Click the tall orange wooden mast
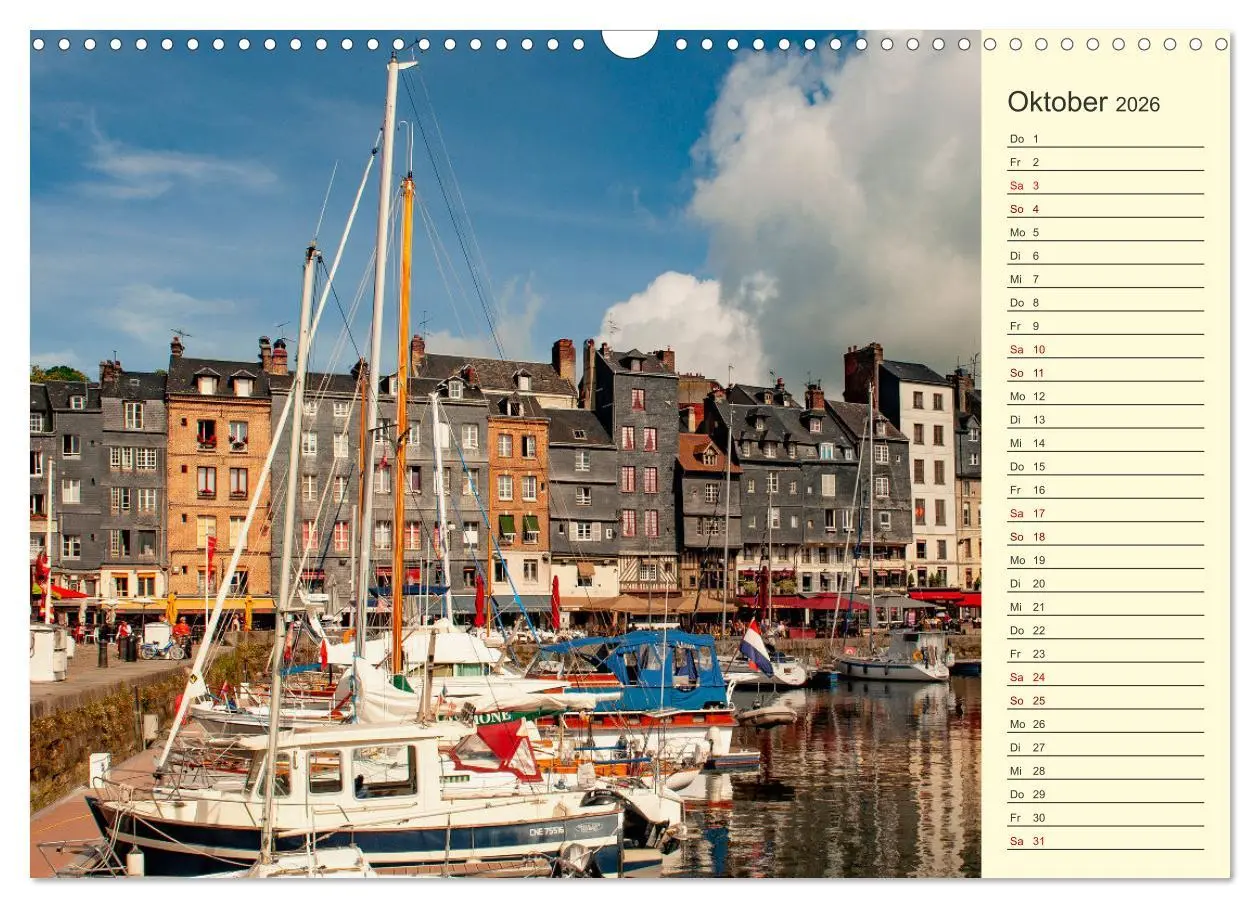 coord(402,420)
